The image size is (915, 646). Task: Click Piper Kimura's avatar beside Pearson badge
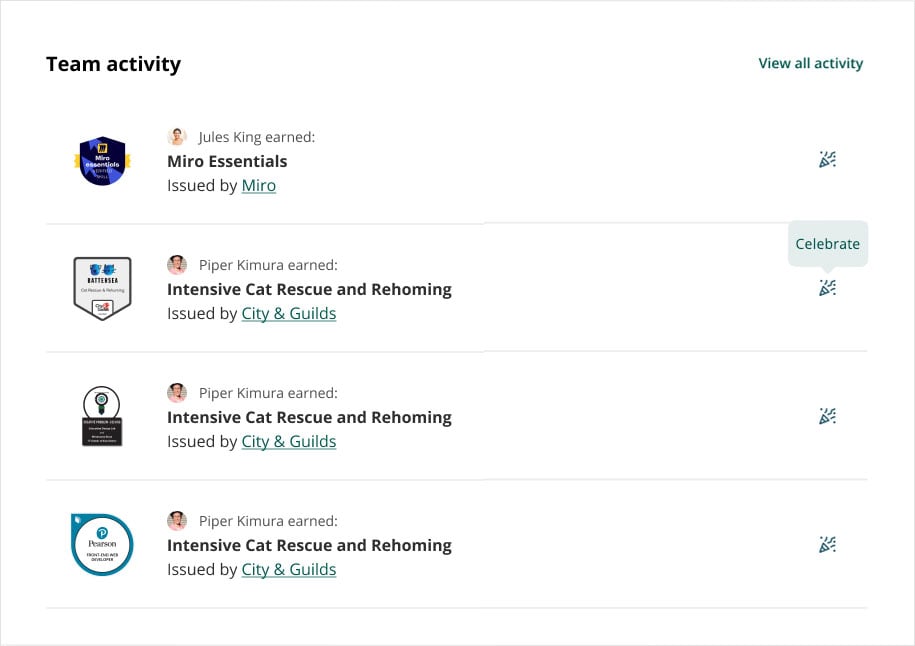tap(177, 521)
